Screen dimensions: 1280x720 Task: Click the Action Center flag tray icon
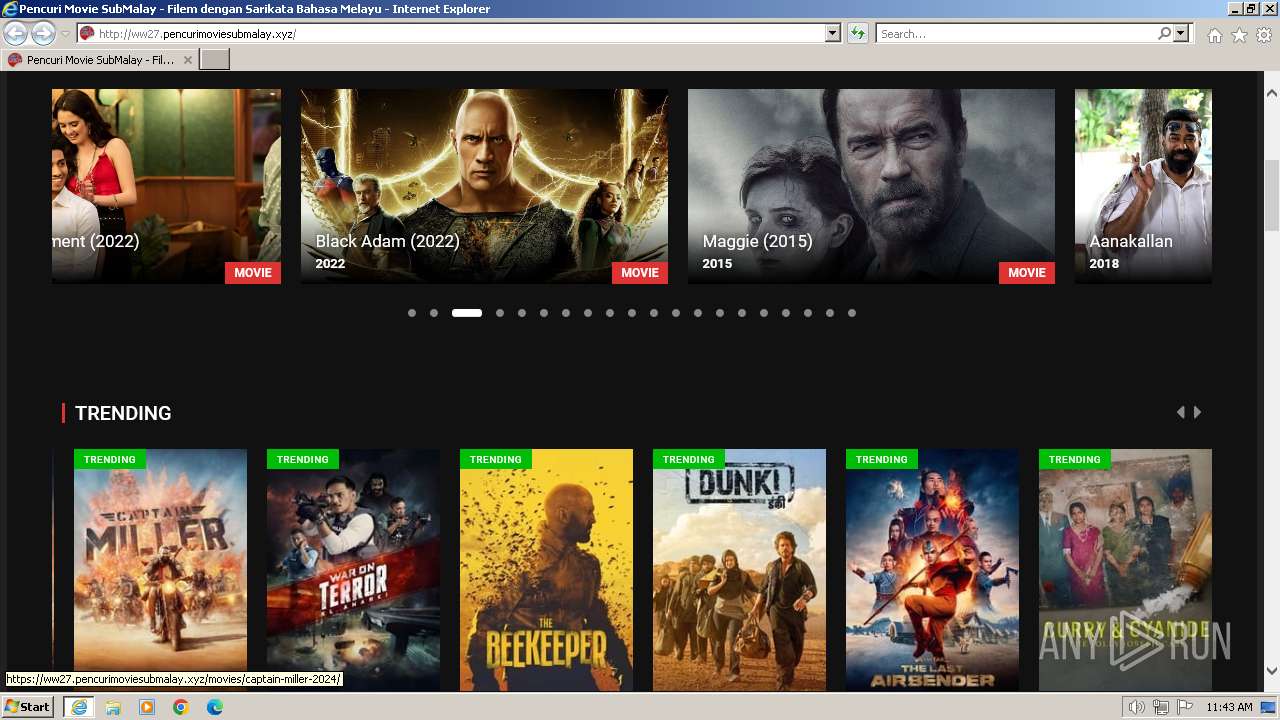point(1184,707)
